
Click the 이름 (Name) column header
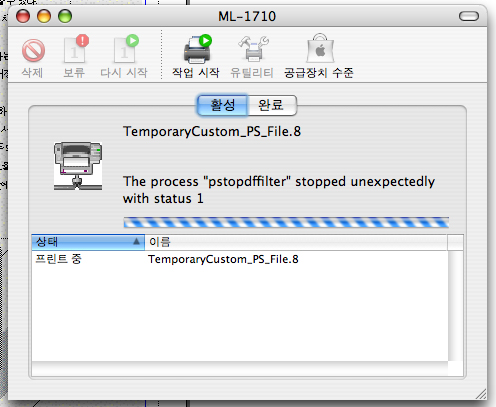(x=296, y=242)
